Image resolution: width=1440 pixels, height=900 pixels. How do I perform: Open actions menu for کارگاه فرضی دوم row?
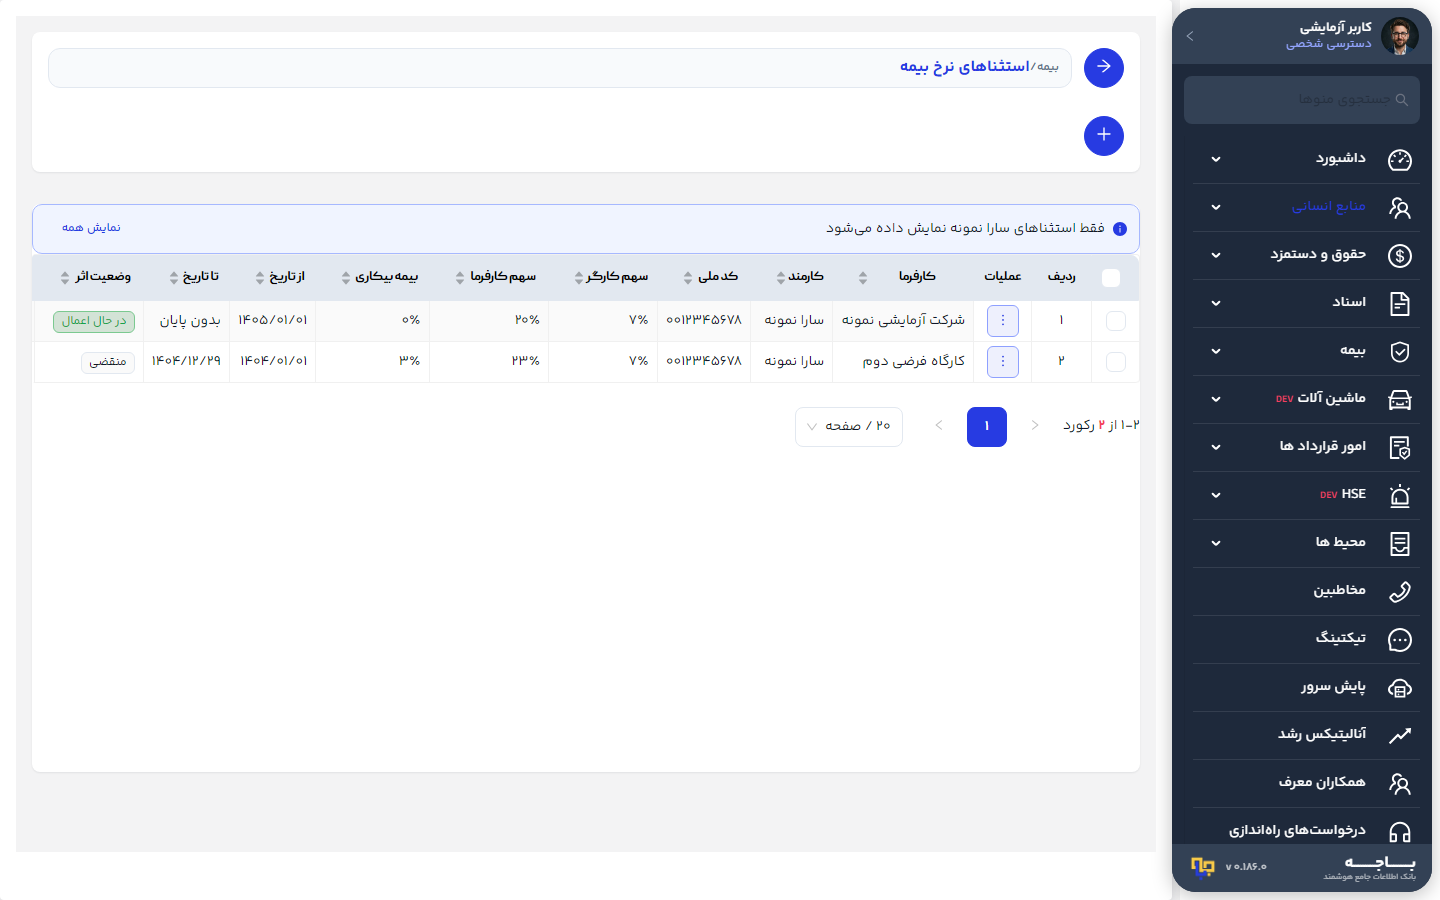point(1003,362)
